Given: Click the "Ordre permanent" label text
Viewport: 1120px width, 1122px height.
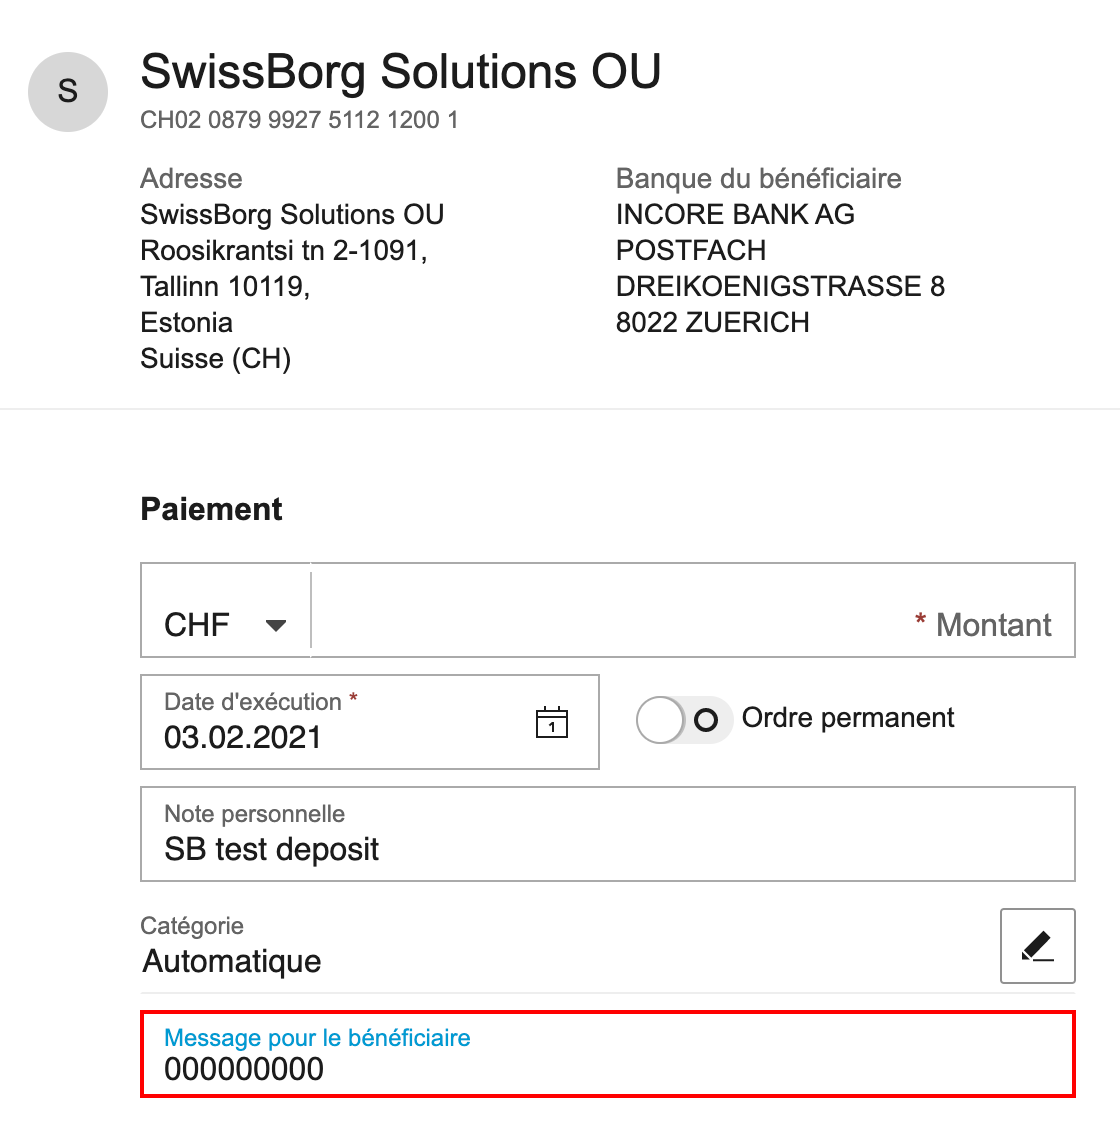Looking at the screenshot, I should (848, 718).
